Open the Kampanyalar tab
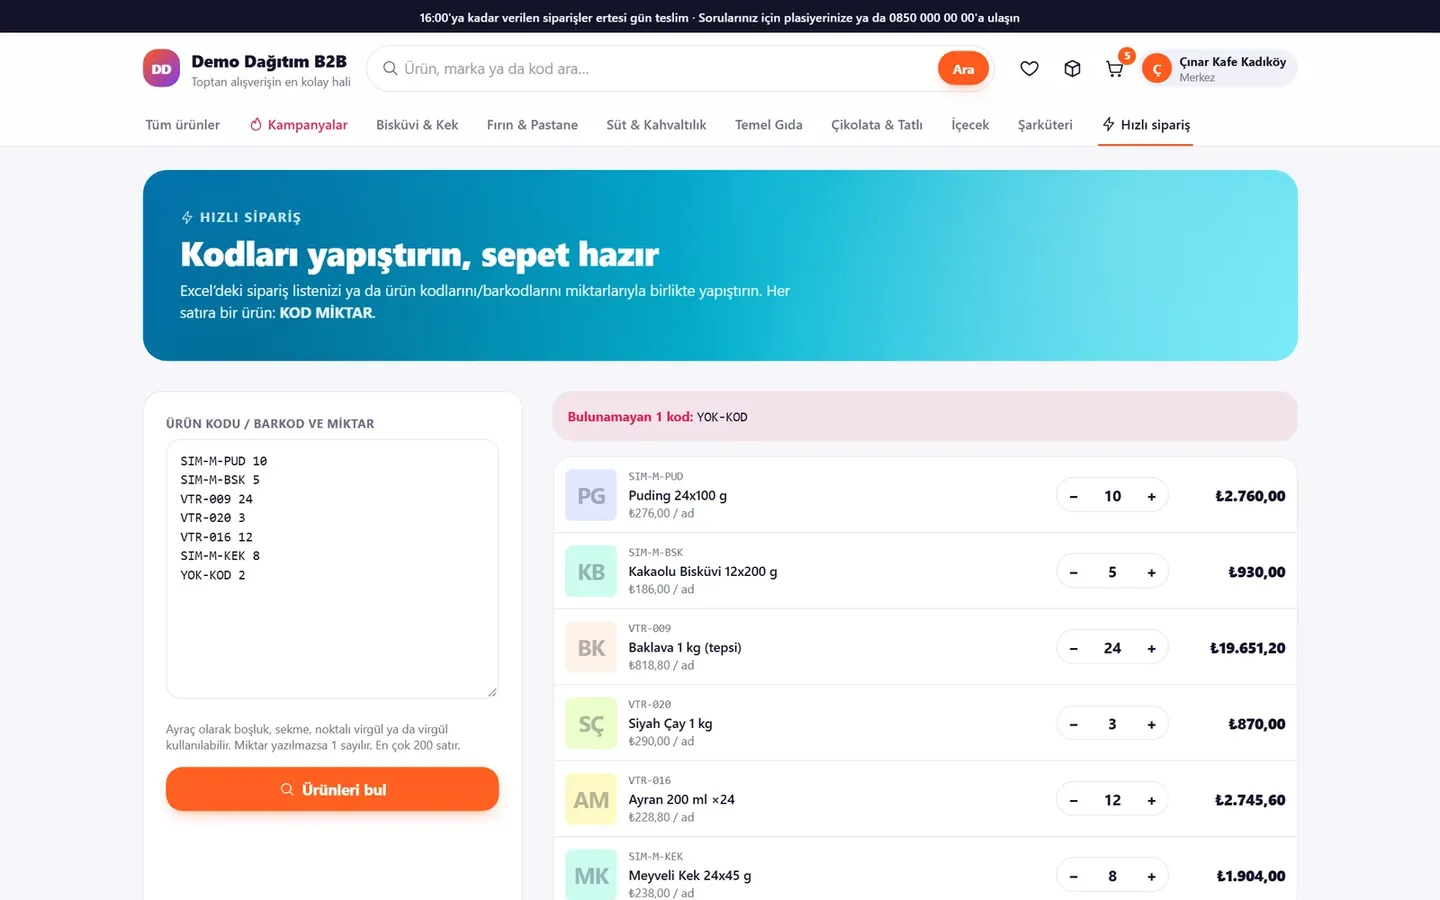 [x=298, y=125]
